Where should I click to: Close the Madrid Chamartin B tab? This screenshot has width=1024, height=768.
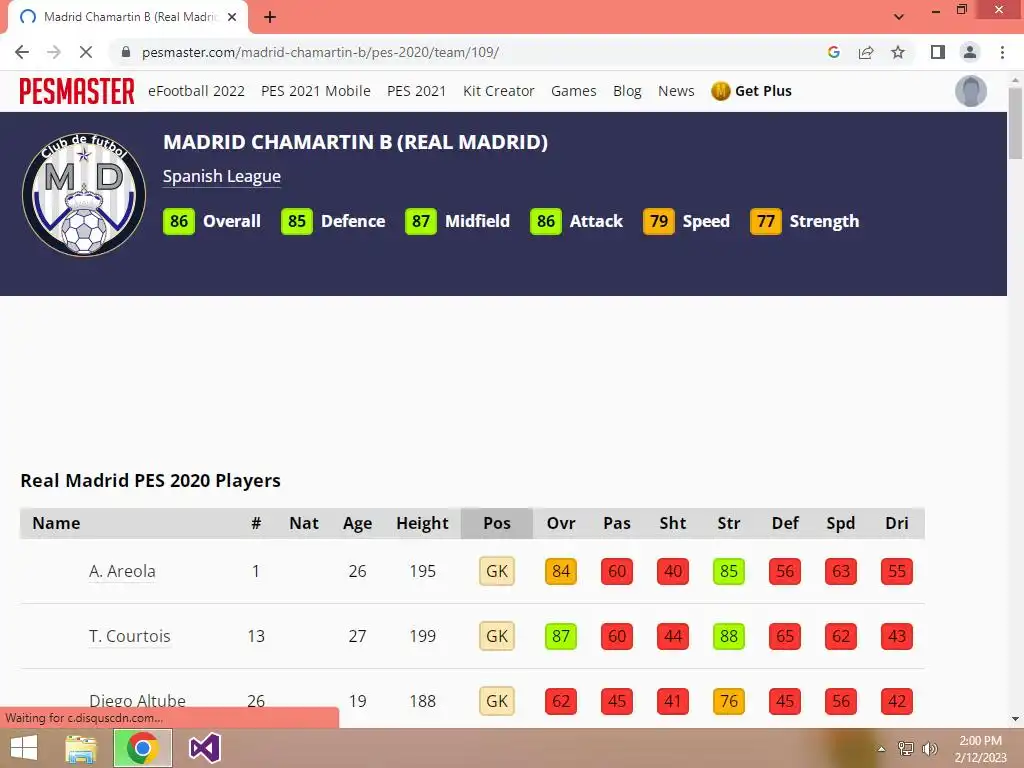tap(232, 17)
